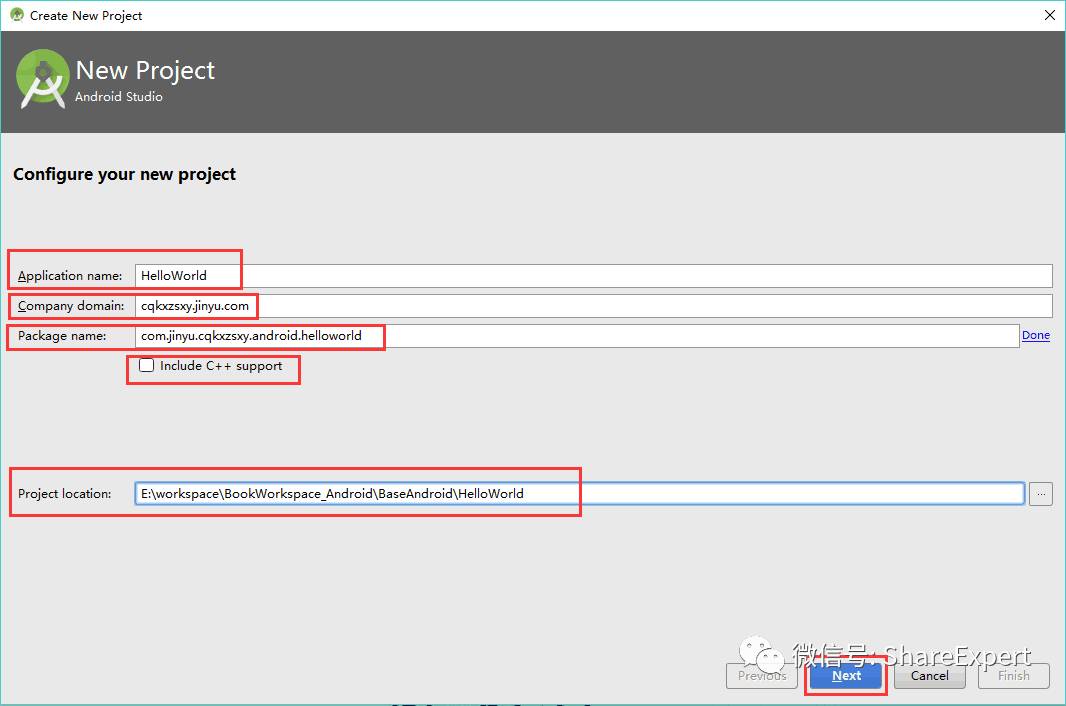Focus the Application name field with HelloWorld

[594, 275]
